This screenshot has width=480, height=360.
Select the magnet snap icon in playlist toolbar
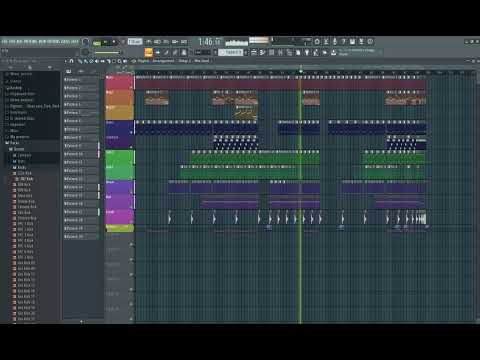[71, 61]
